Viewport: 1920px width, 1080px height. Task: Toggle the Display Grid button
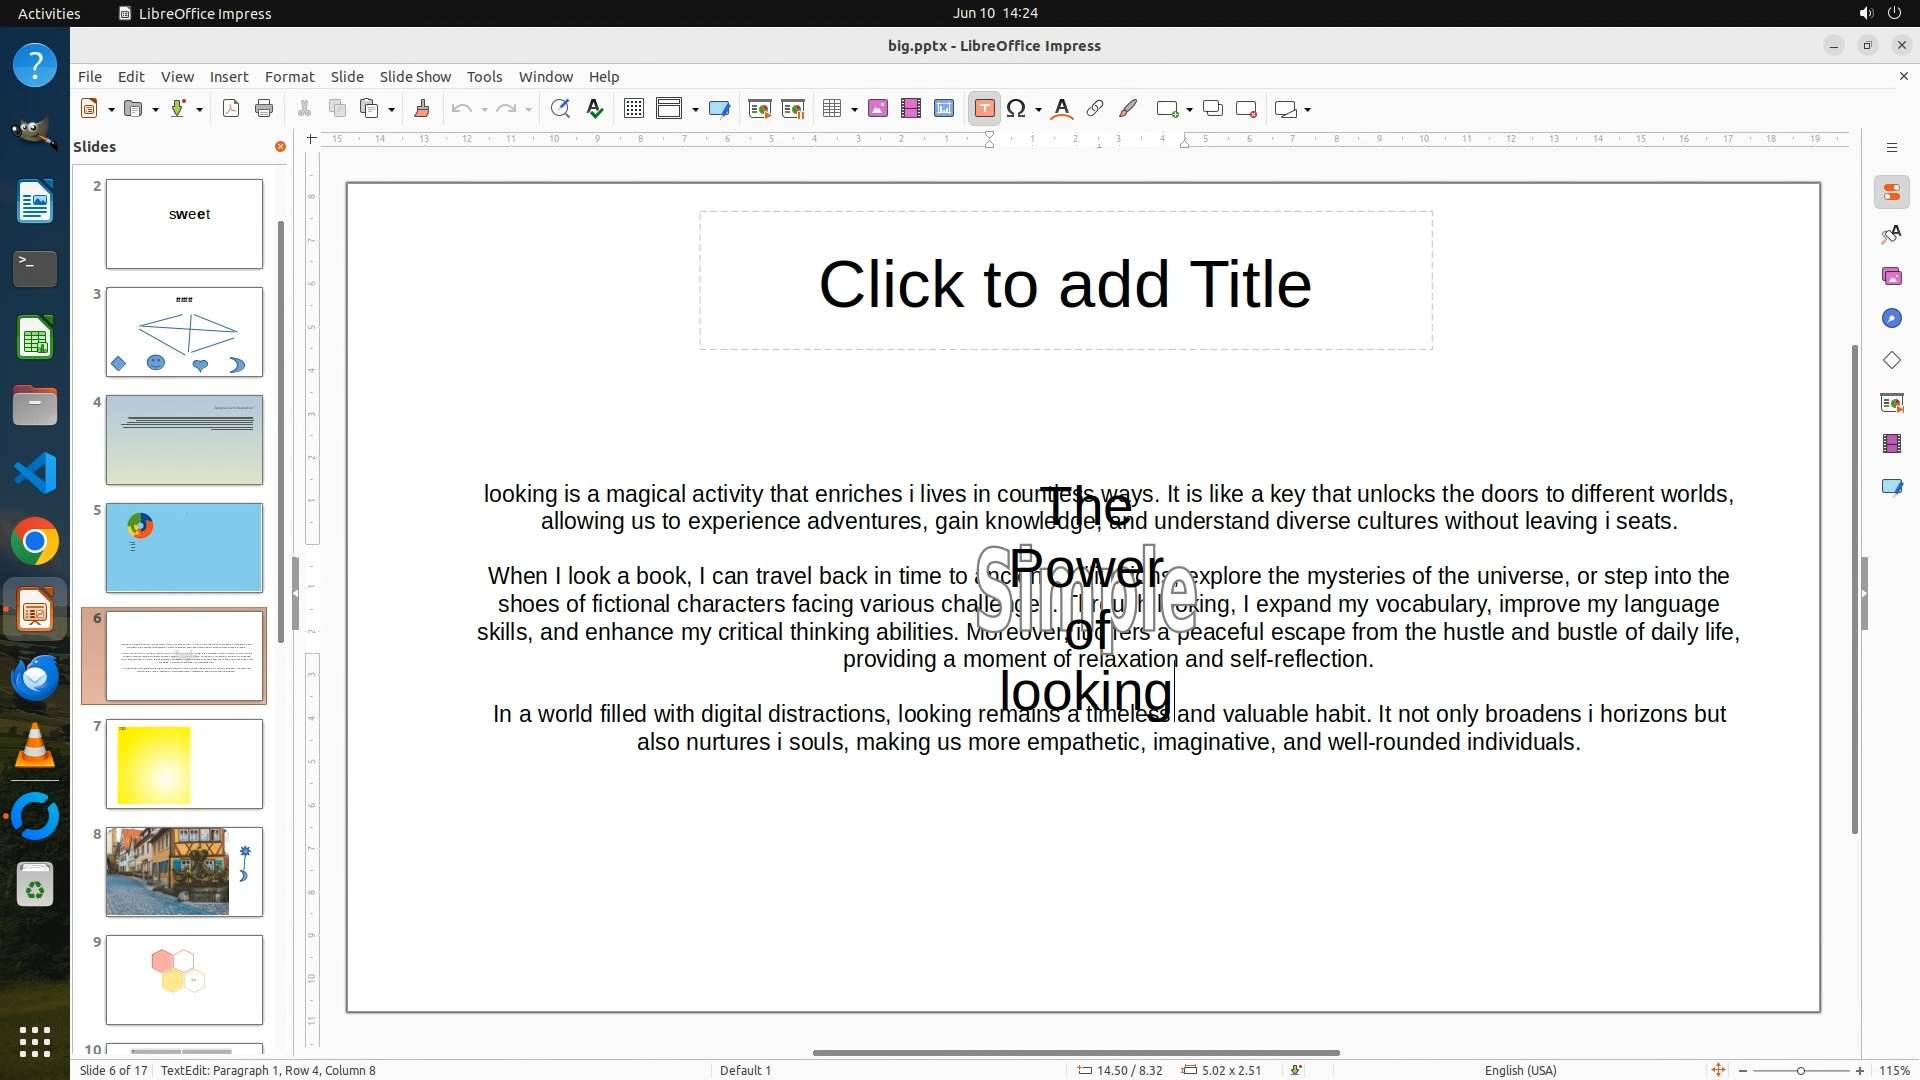[633, 109]
